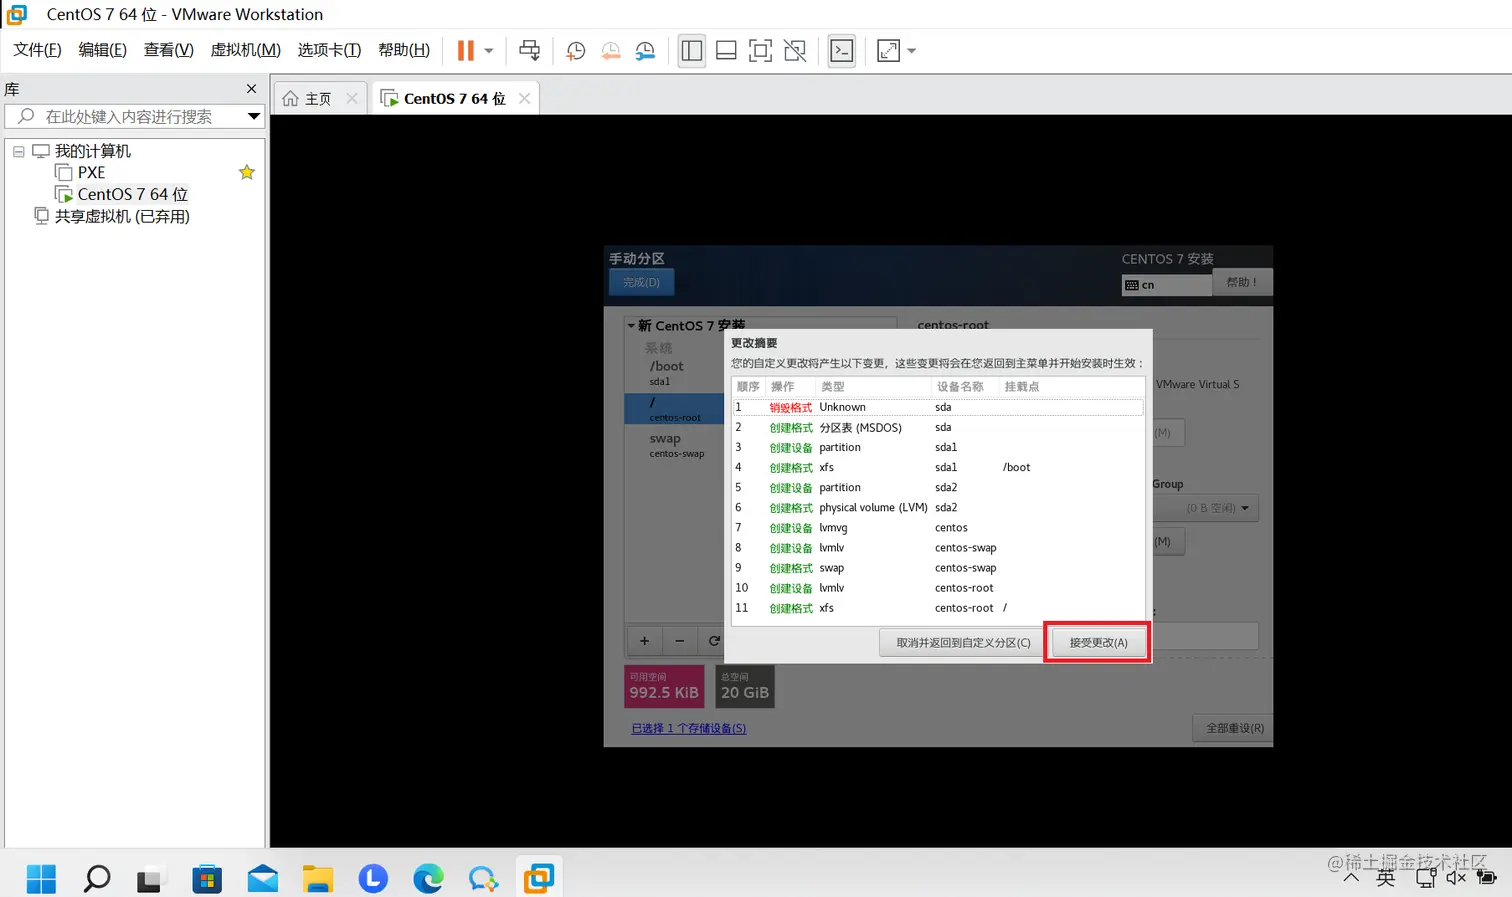This screenshot has width=1512, height=897.
Task: Open the Windows Start menu
Action: [41, 878]
